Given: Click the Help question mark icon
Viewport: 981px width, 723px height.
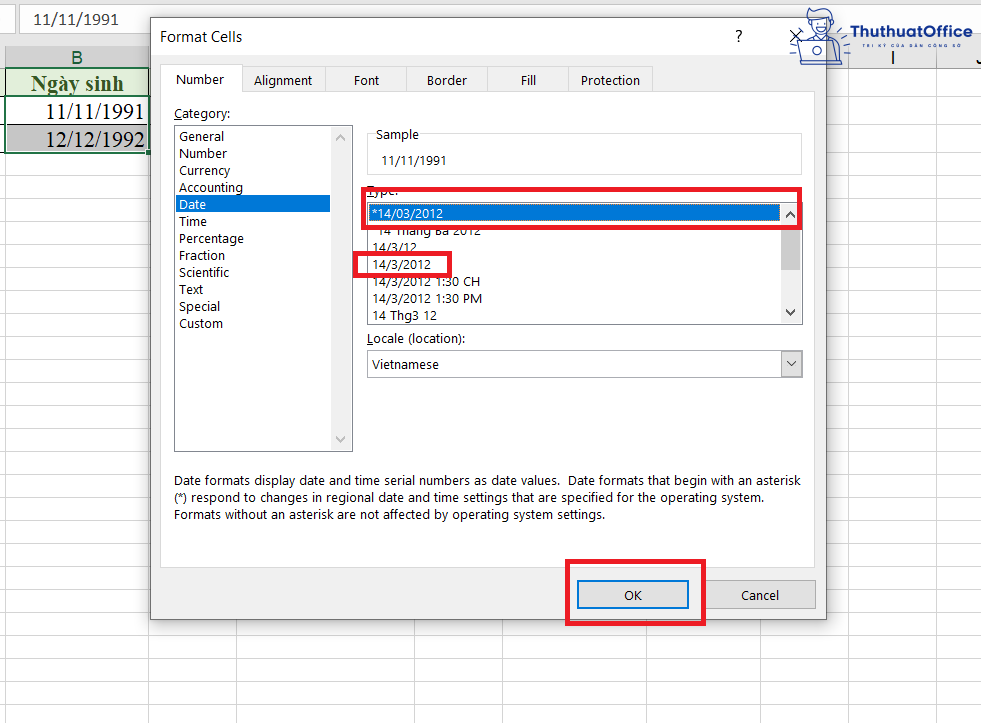Looking at the screenshot, I should (738, 35).
